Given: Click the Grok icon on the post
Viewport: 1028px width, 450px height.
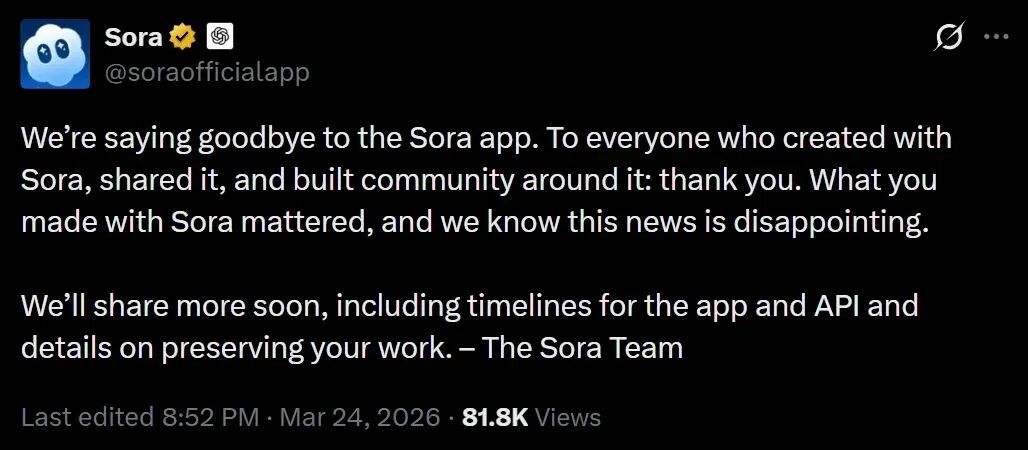Looking at the screenshot, I should click(x=948, y=38).
